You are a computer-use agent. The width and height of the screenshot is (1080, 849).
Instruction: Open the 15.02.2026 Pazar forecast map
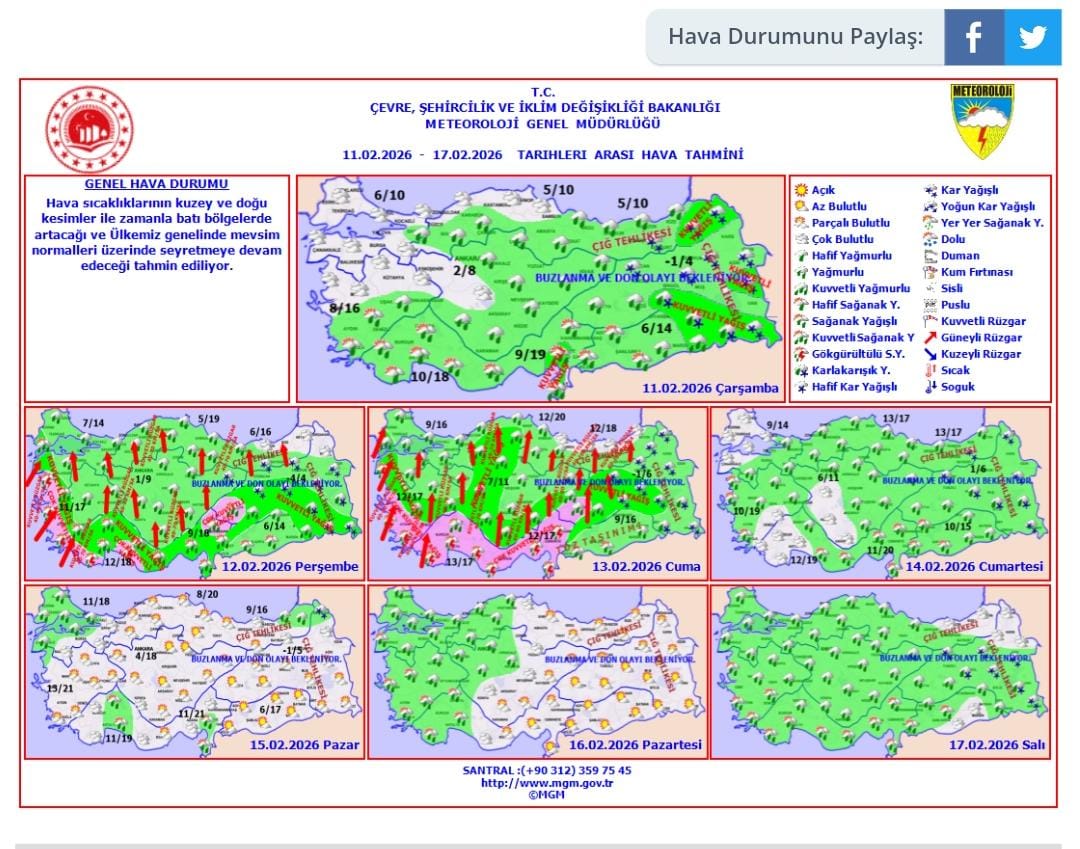click(193, 671)
